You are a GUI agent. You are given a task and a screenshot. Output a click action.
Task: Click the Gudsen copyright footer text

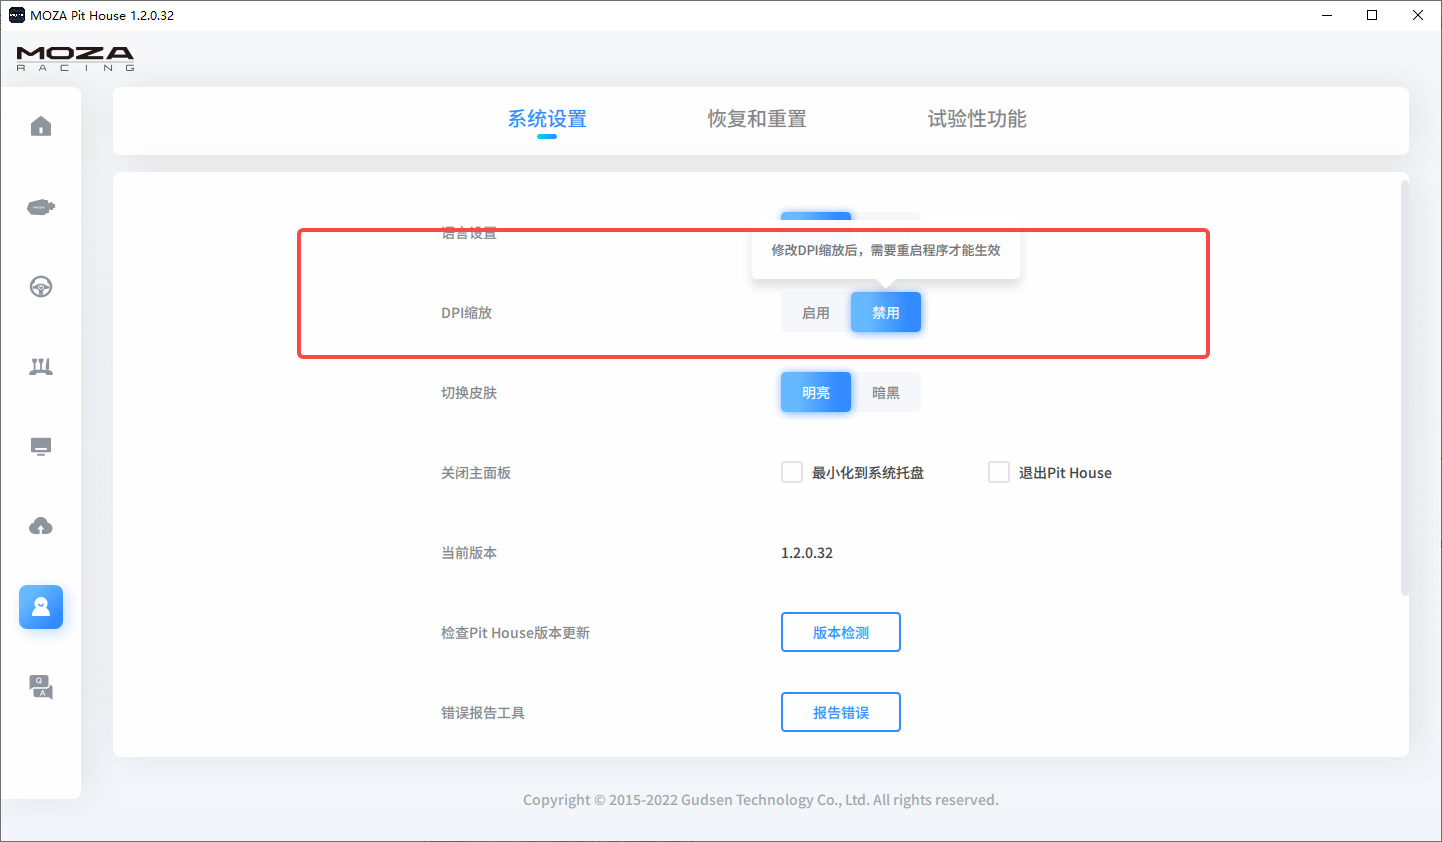point(761,800)
